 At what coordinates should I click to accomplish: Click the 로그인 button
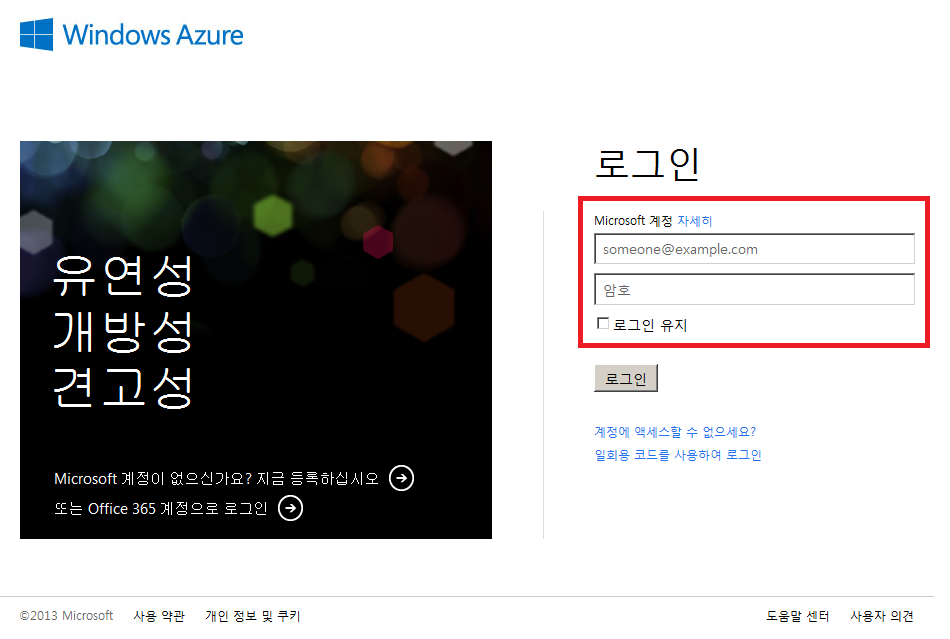tap(626, 379)
